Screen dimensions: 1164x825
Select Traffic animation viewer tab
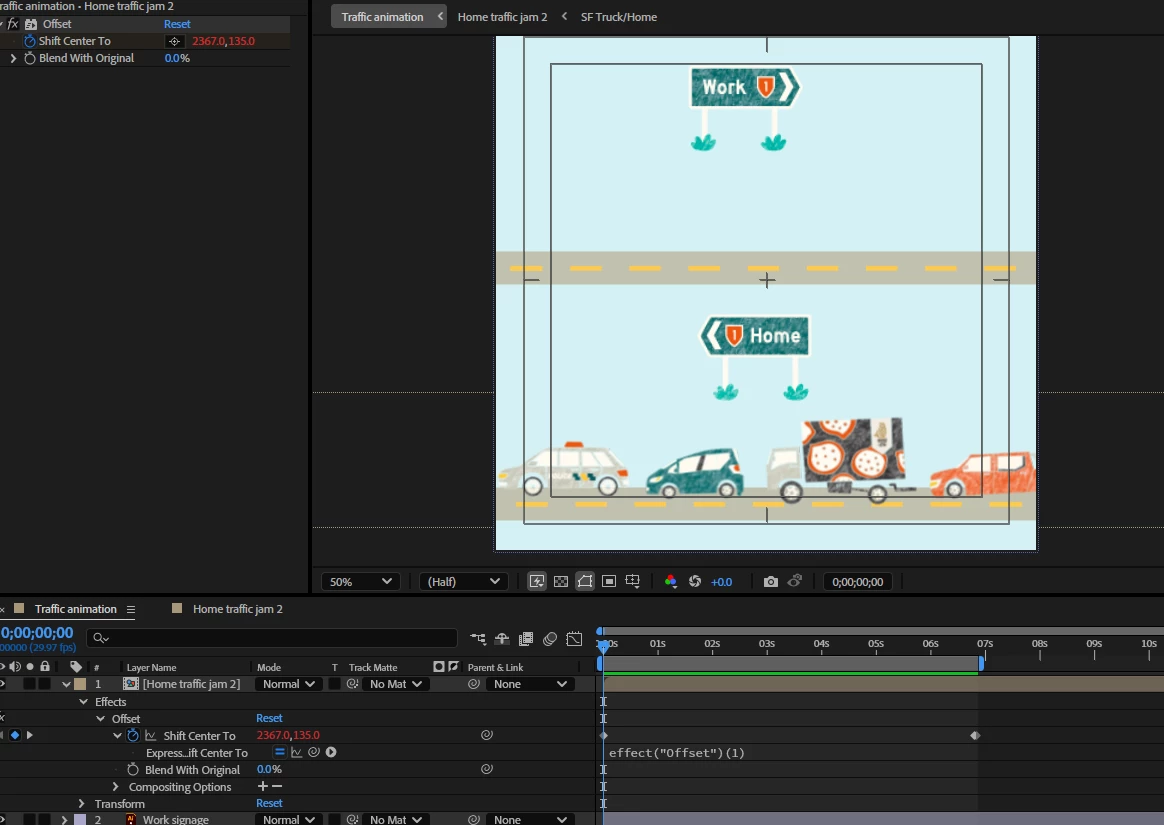tap(382, 16)
